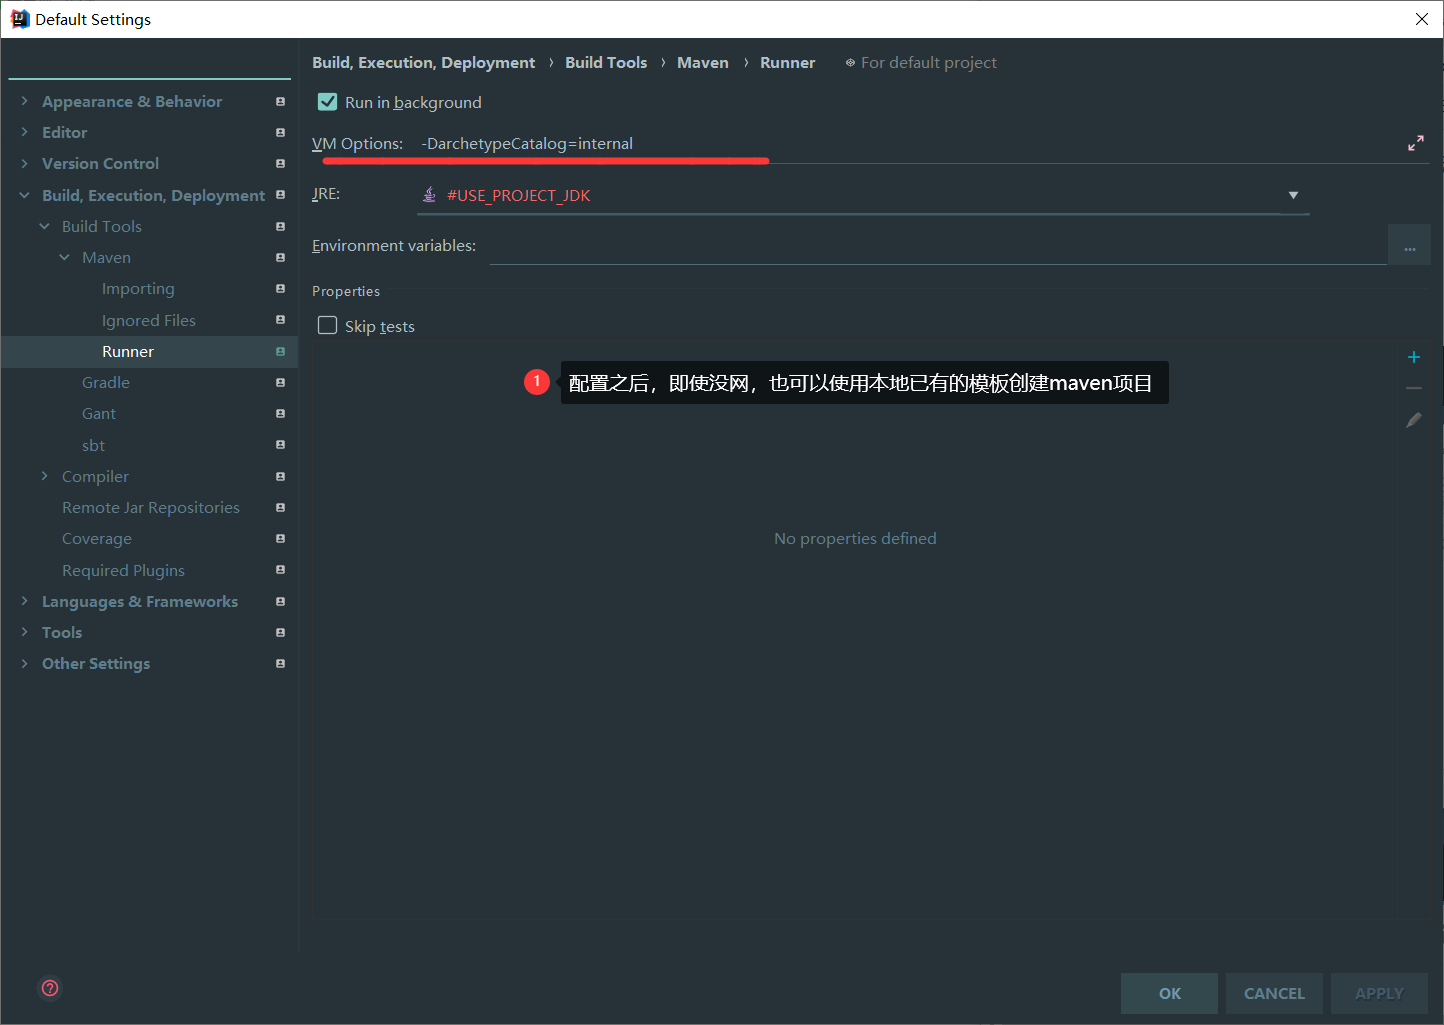Viewport: 1444px width, 1025px height.
Task: Open Gant settings
Action: (99, 414)
